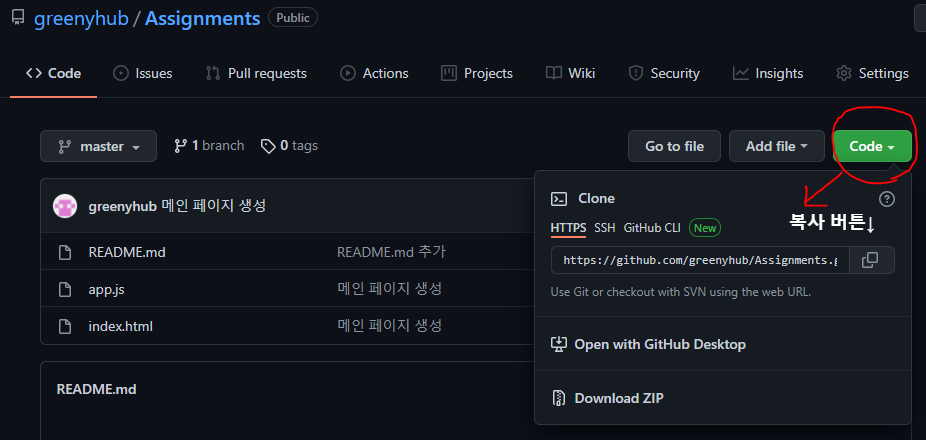Screen dimensions: 926x440
Task: Open the README.md file
Action: coord(127,253)
